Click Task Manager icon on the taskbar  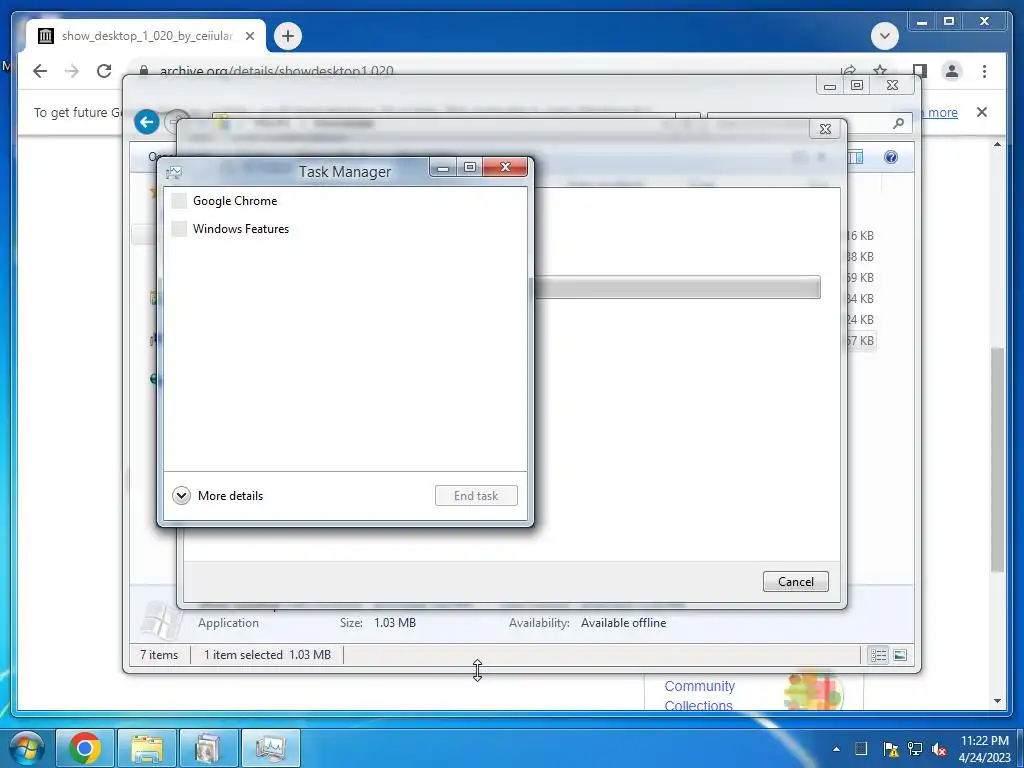[x=270, y=748]
